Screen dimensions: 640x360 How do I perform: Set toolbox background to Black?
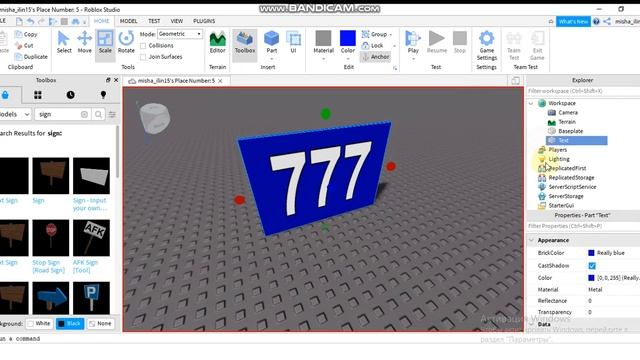pyautogui.click(x=70, y=324)
